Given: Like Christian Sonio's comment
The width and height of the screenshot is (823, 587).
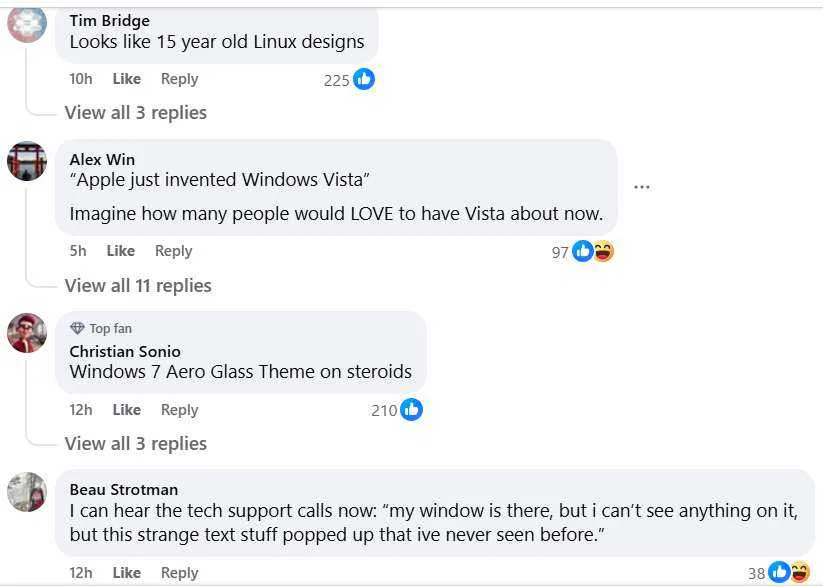Looking at the screenshot, I should point(126,409).
